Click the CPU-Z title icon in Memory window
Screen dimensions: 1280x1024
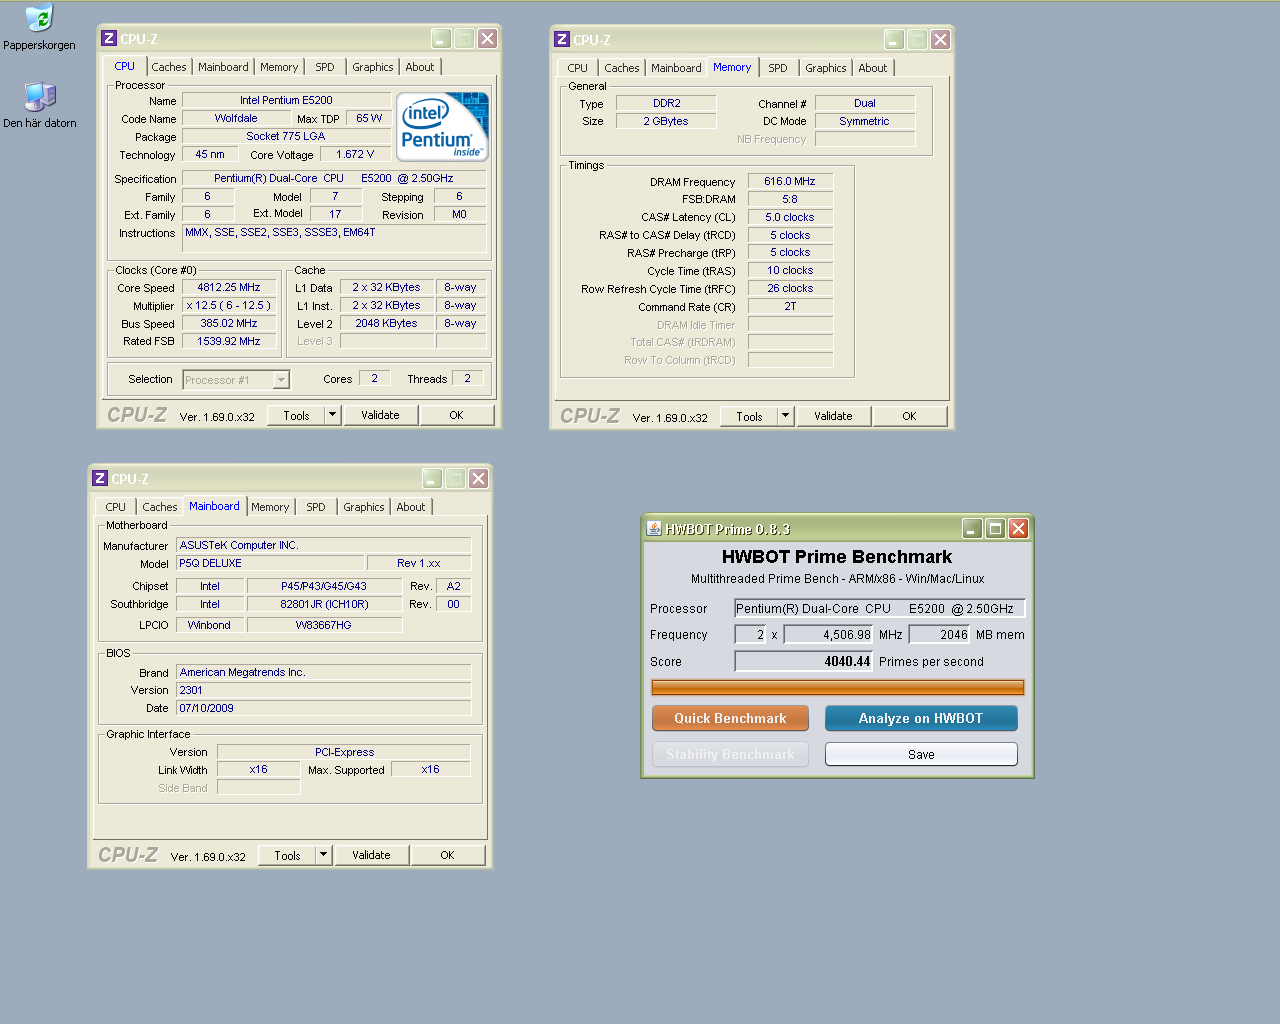coord(562,39)
